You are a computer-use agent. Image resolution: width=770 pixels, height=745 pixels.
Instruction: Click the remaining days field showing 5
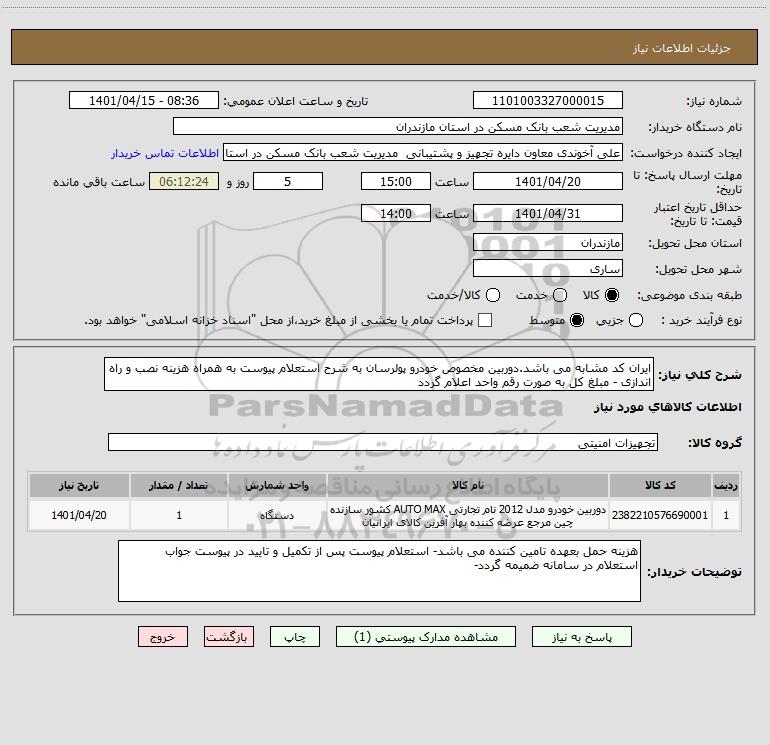click(288, 181)
